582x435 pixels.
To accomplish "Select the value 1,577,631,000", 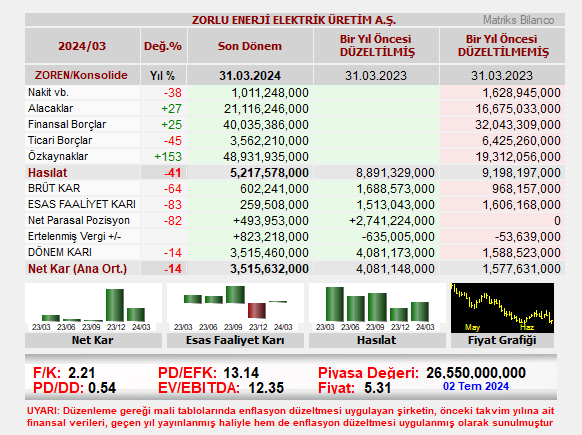I will [521, 269].
